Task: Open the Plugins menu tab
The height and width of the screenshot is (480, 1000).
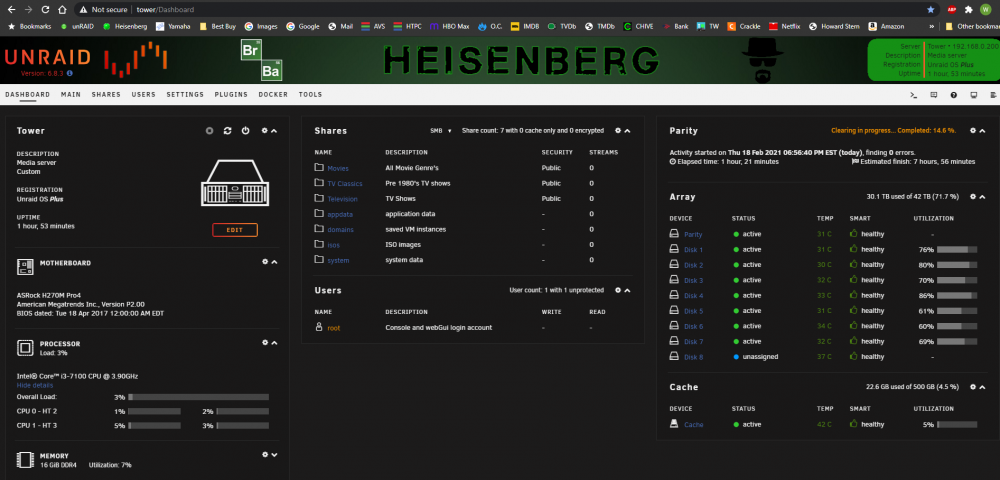Action: tap(231, 94)
